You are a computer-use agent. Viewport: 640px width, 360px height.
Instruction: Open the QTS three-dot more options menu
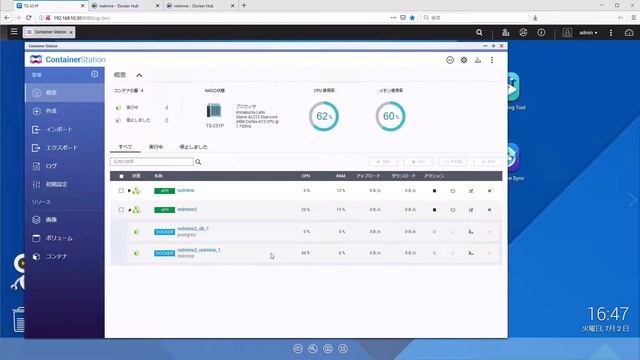611,32
